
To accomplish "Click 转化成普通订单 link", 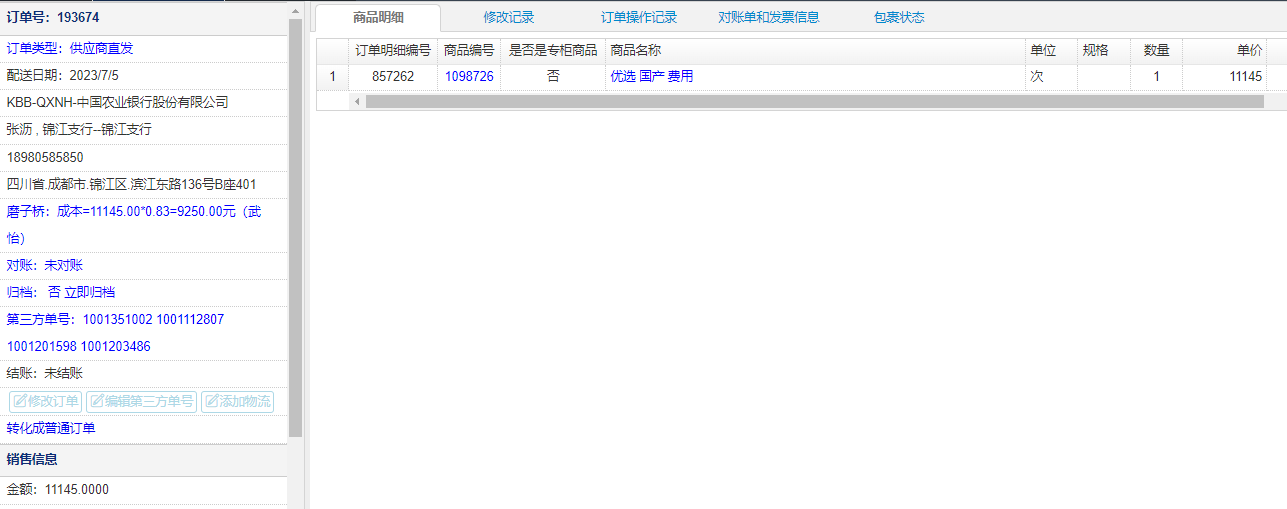I will tap(51, 428).
